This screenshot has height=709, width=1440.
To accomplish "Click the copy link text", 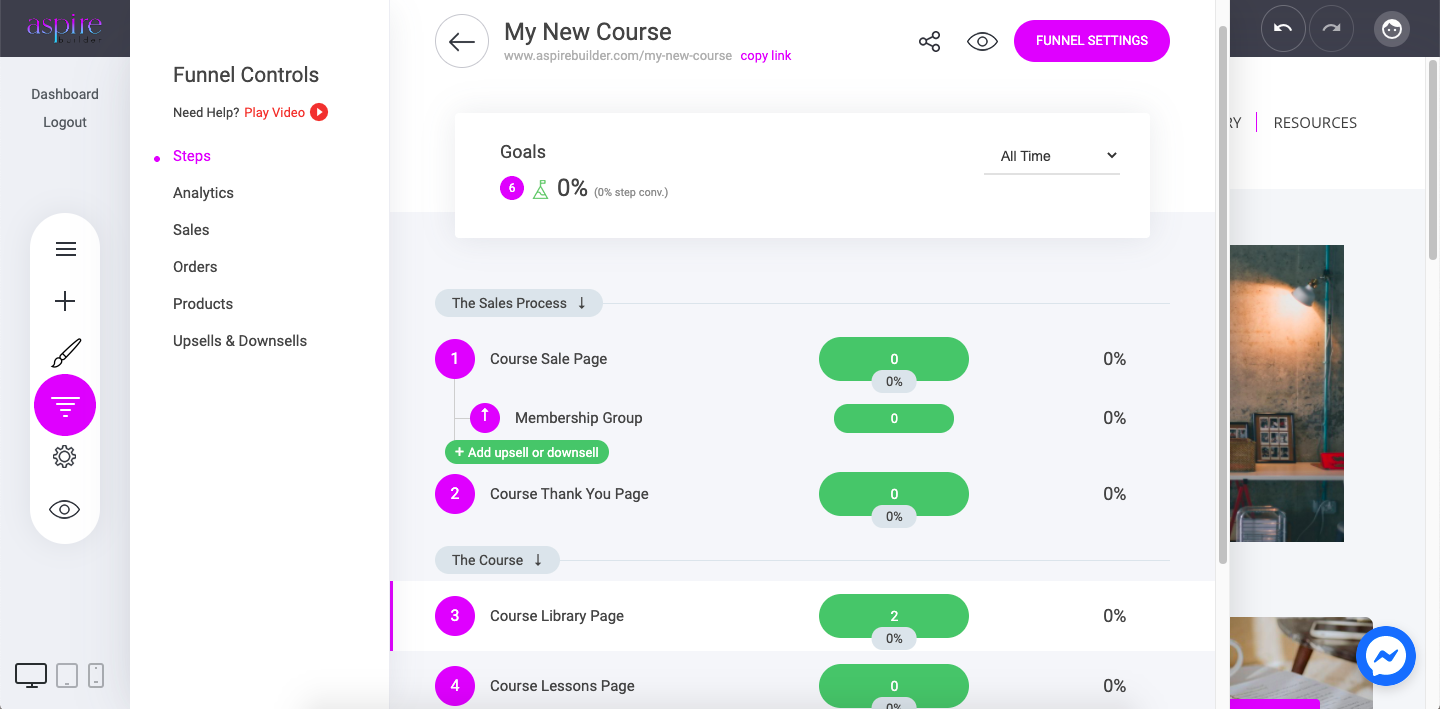I will click(x=766, y=56).
